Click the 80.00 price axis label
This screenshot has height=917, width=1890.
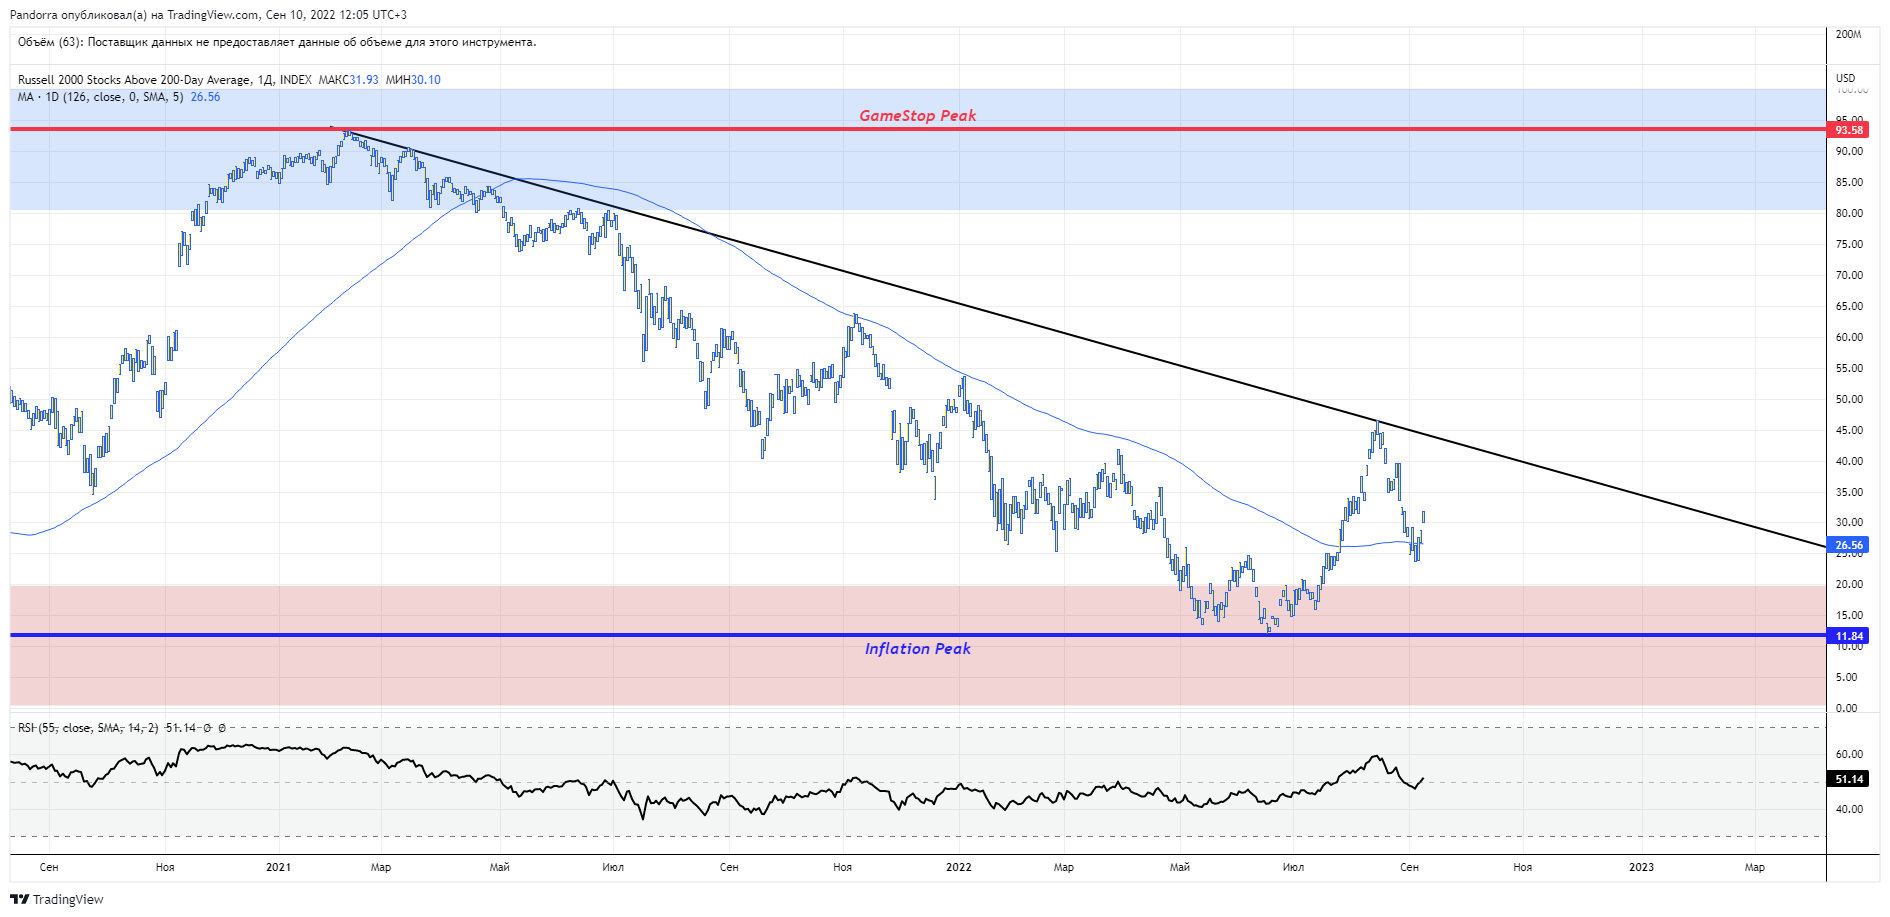click(1849, 213)
